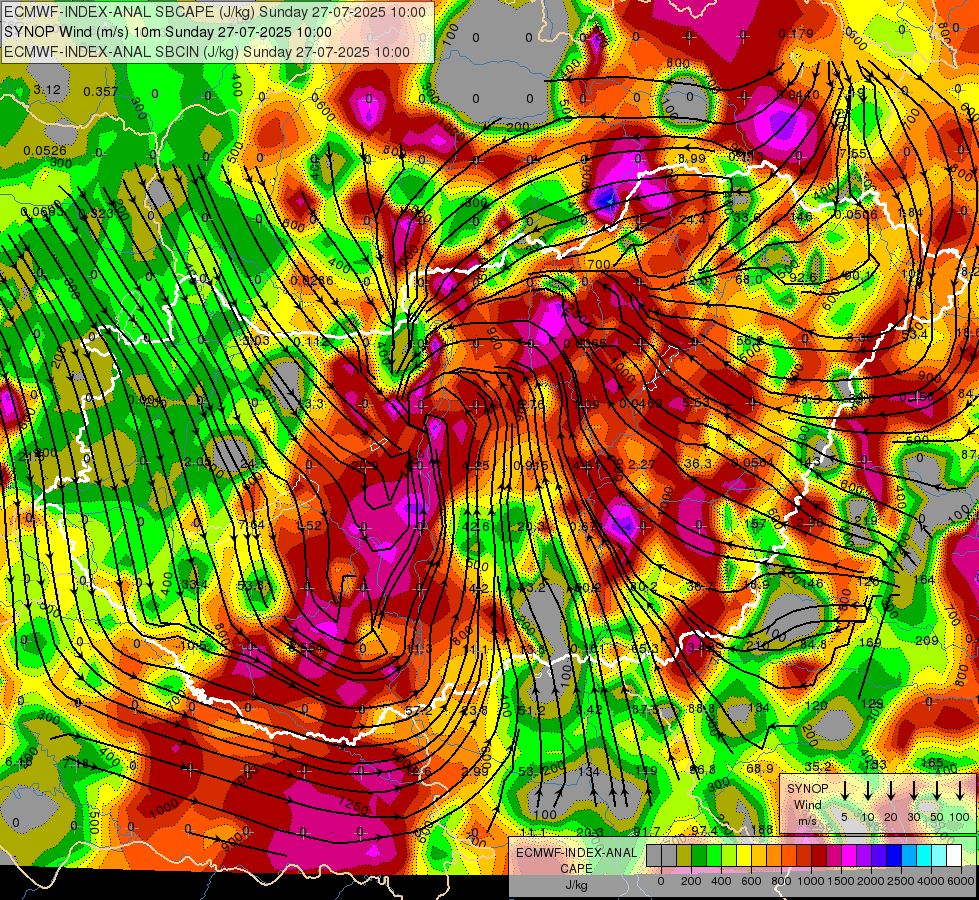Click the map value 57.2
Viewport: 979px width, 900px height.
(x=418, y=711)
